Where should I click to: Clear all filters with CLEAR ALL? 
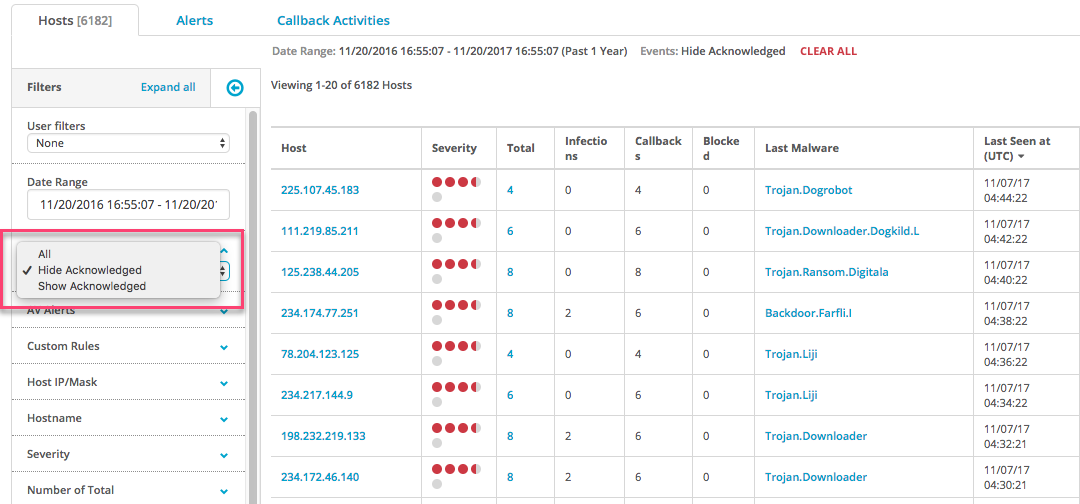coord(829,51)
